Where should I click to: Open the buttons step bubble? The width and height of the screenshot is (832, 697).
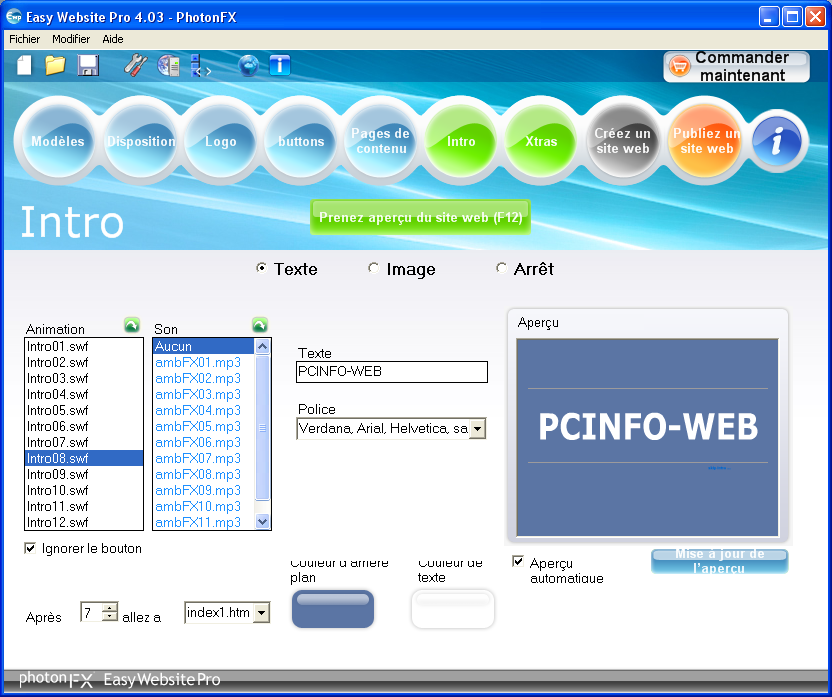pos(301,141)
